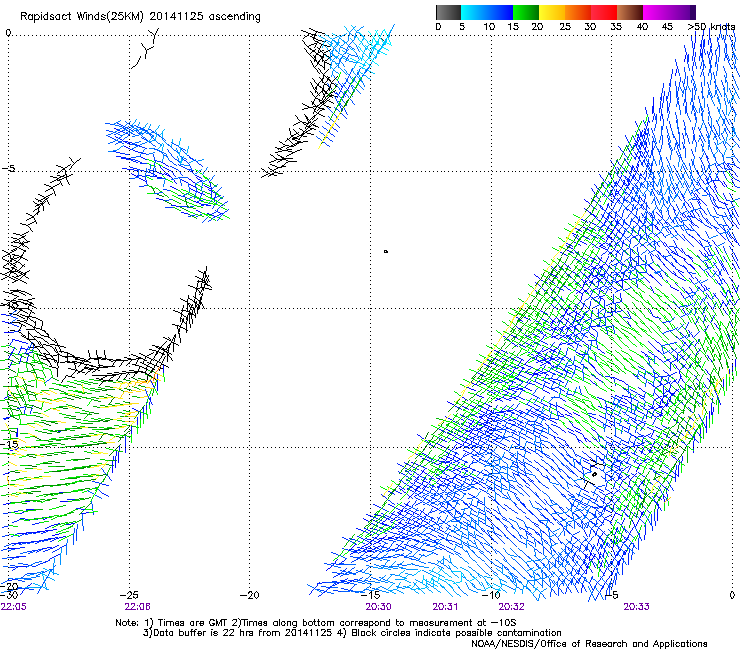Click the magenta 40-45 knots legend swatch

click(656, 12)
